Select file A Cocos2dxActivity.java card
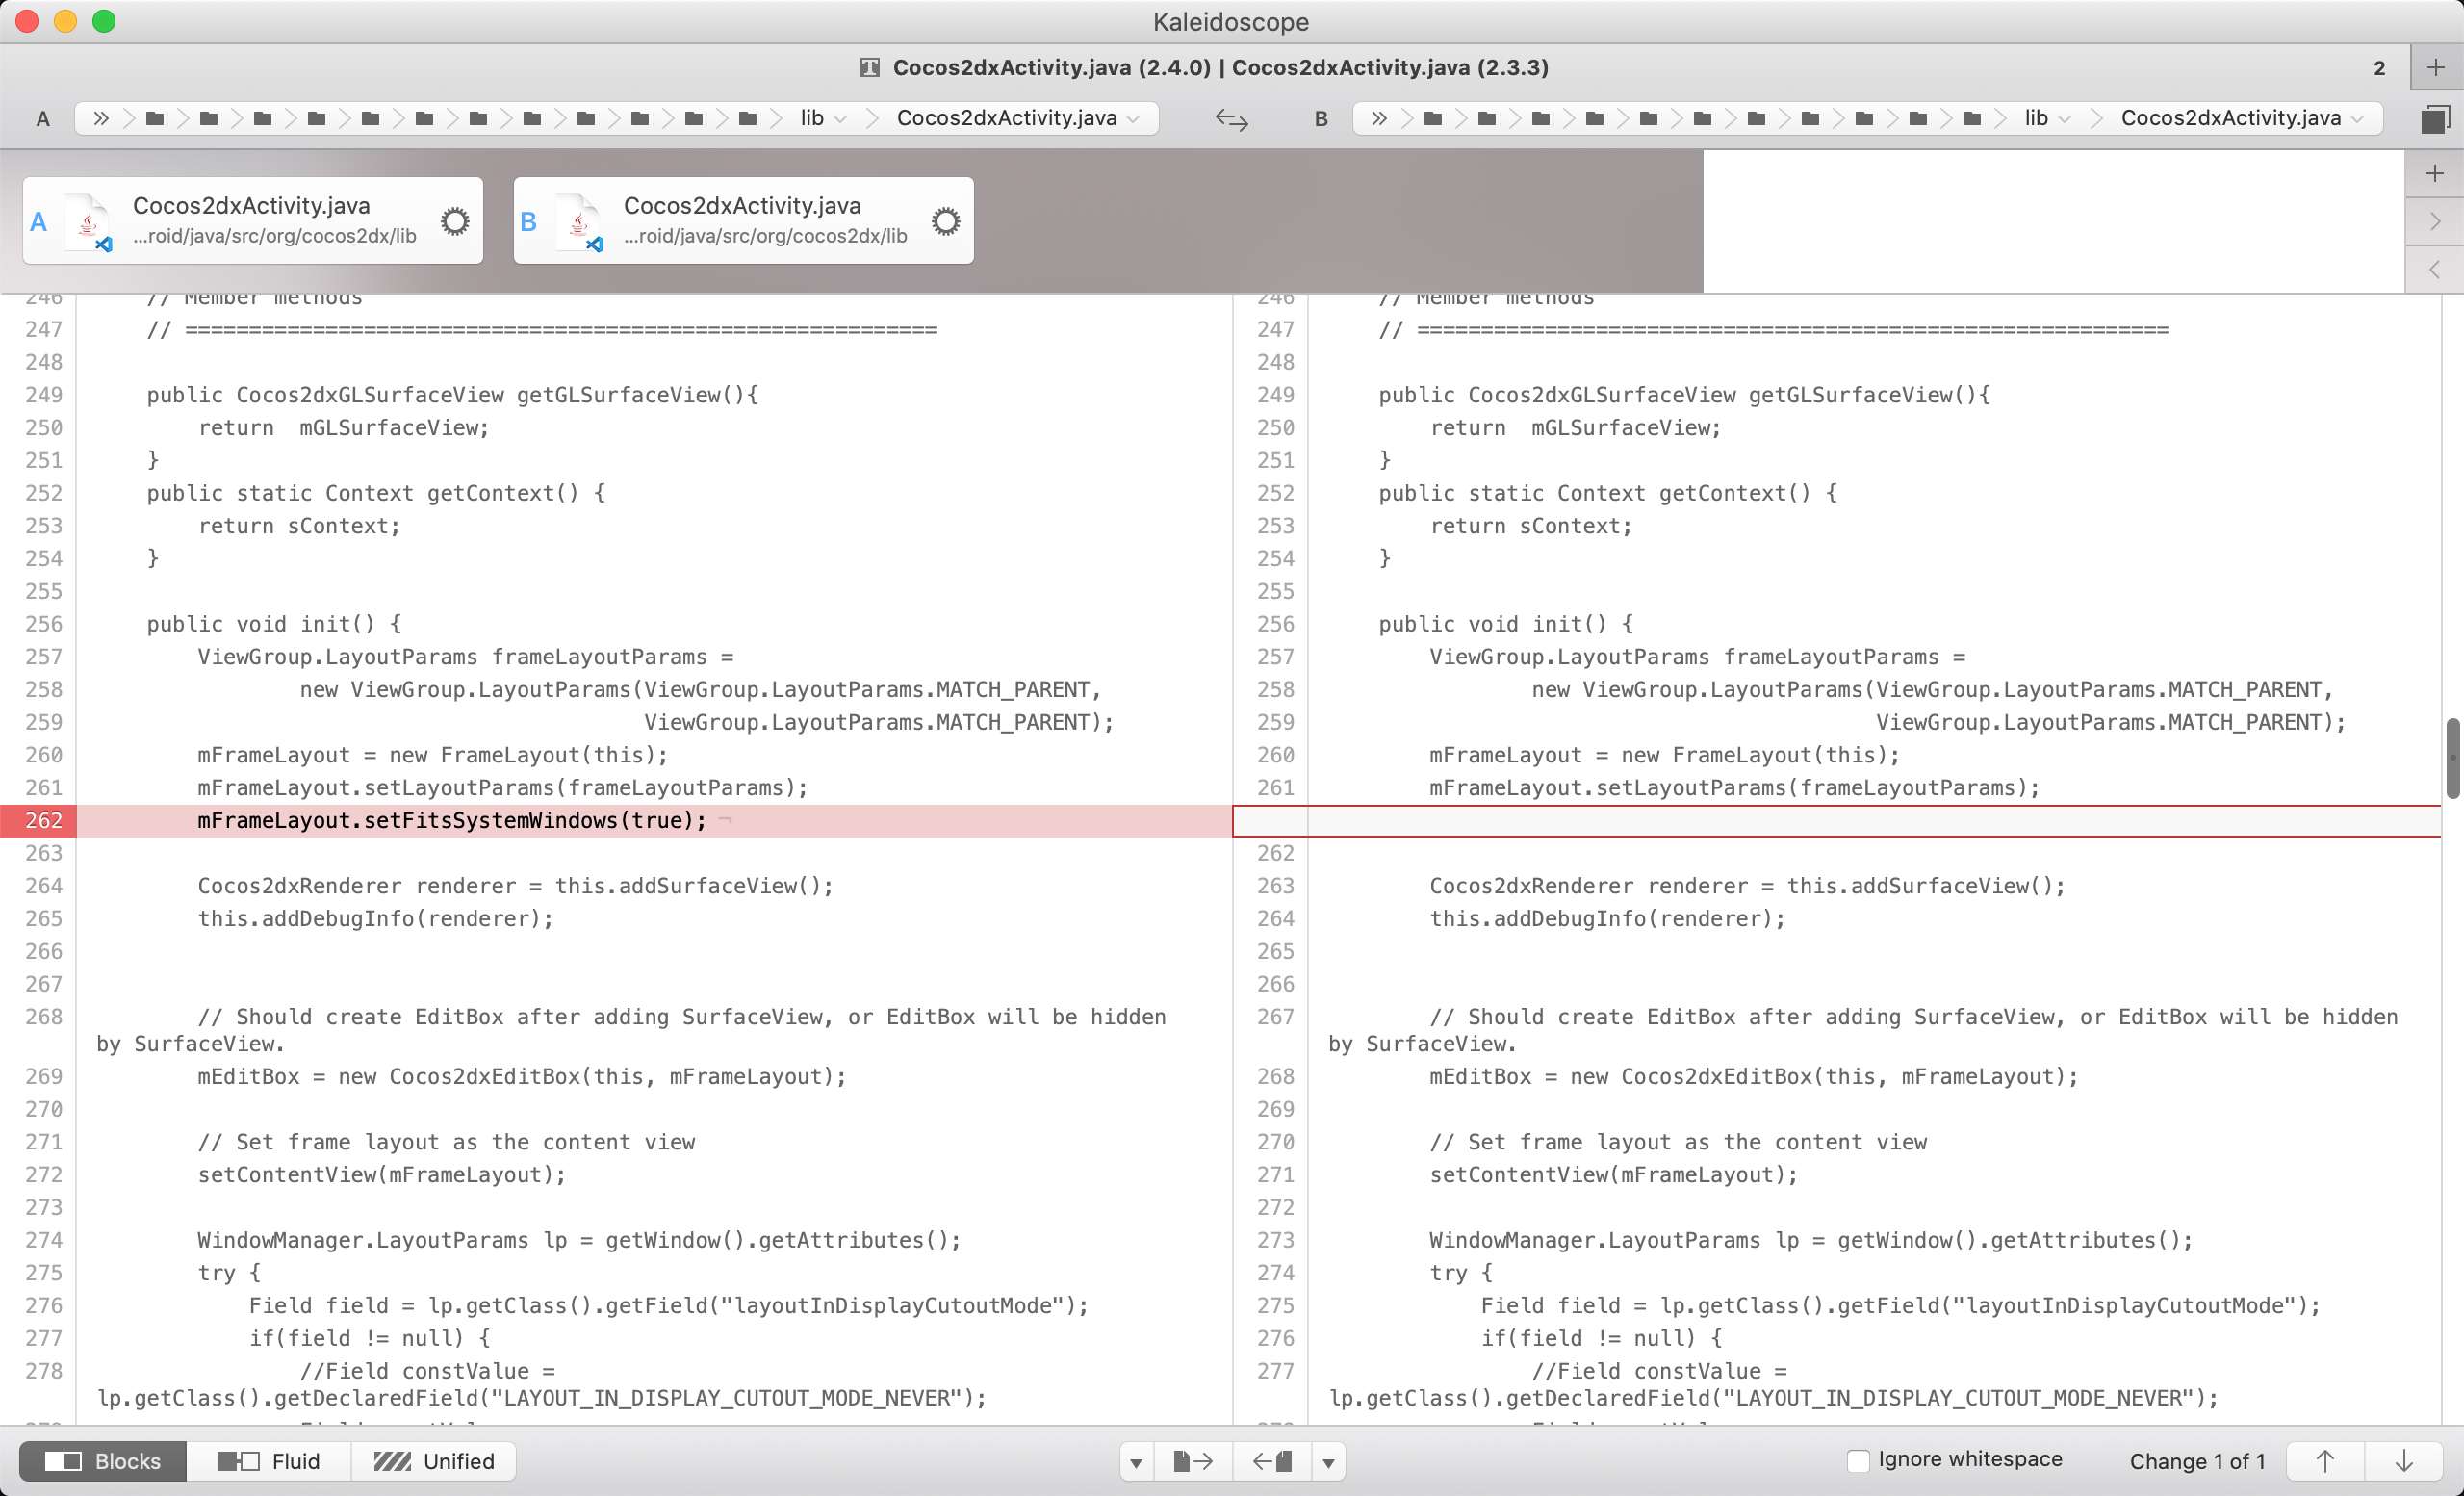The height and width of the screenshot is (1496, 2464). pos(252,220)
